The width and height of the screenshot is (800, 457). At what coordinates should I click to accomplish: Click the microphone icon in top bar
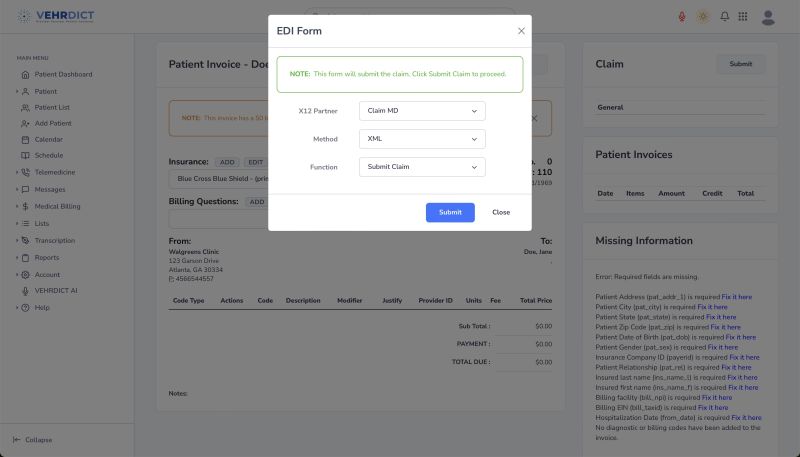(x=682, y=17)
